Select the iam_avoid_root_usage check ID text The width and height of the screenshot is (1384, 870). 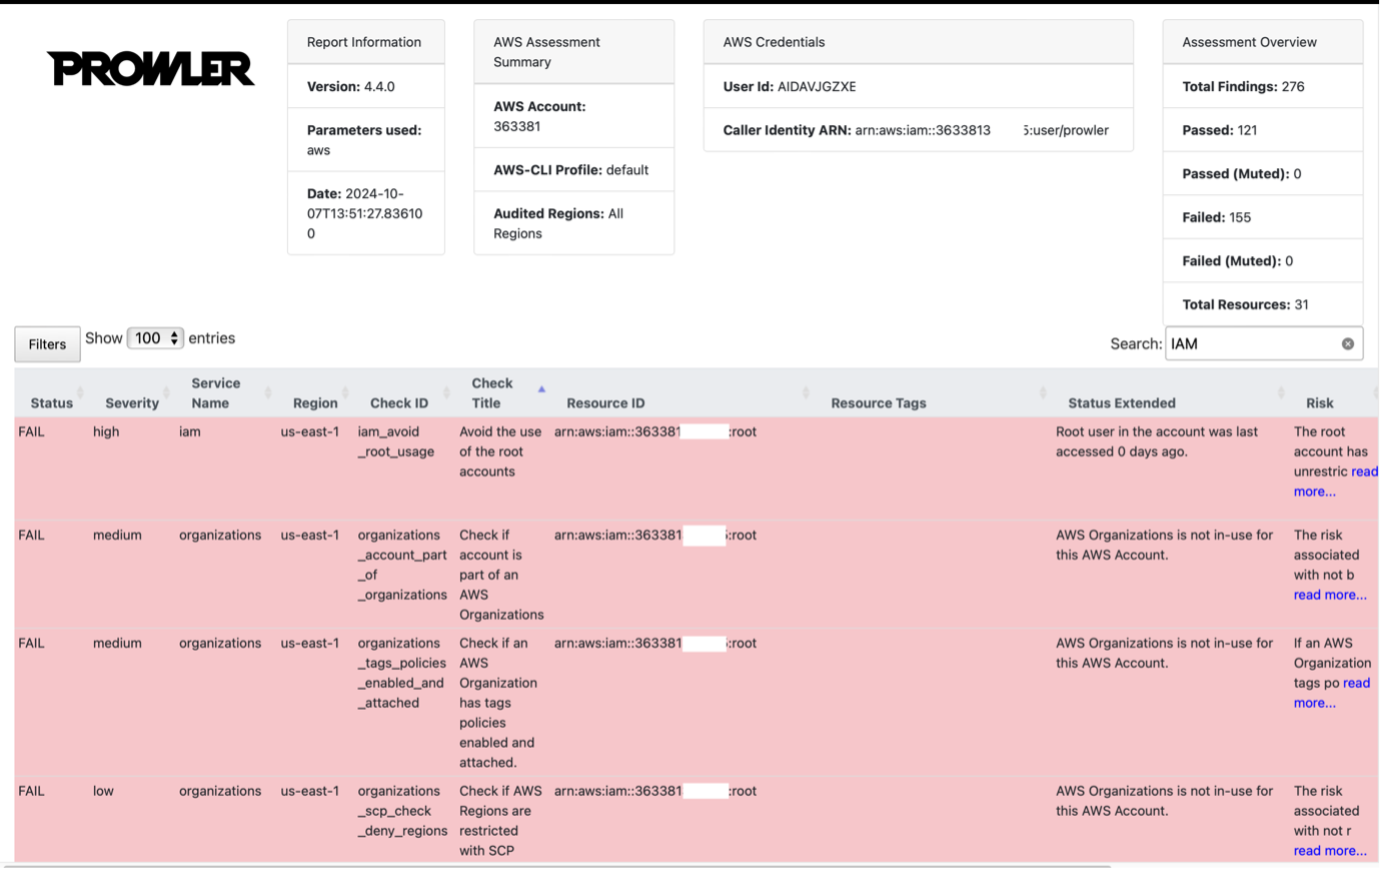pos(396,442)
